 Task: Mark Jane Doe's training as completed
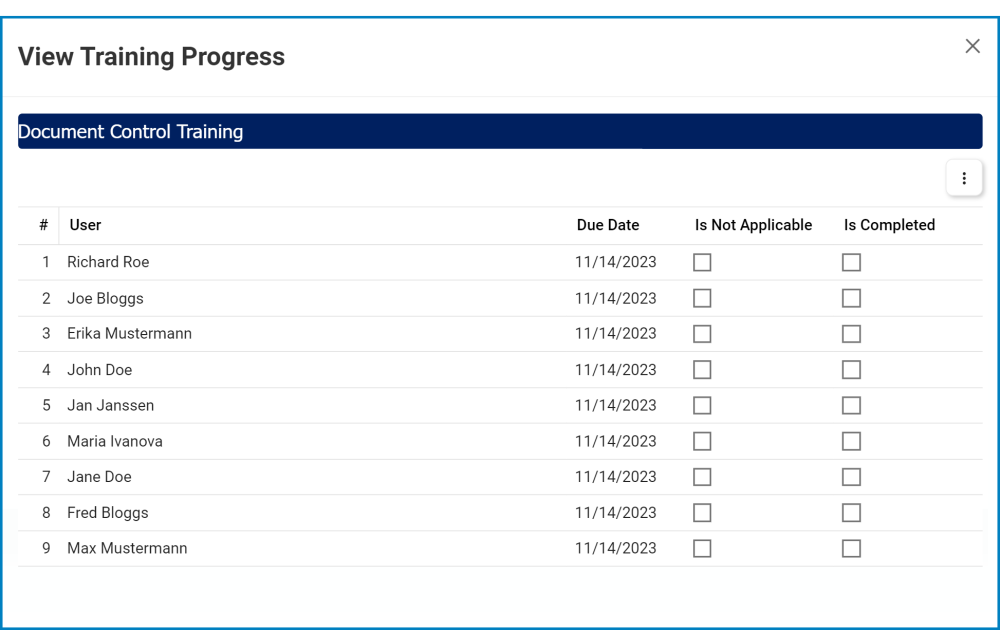(x=851, y=476)
